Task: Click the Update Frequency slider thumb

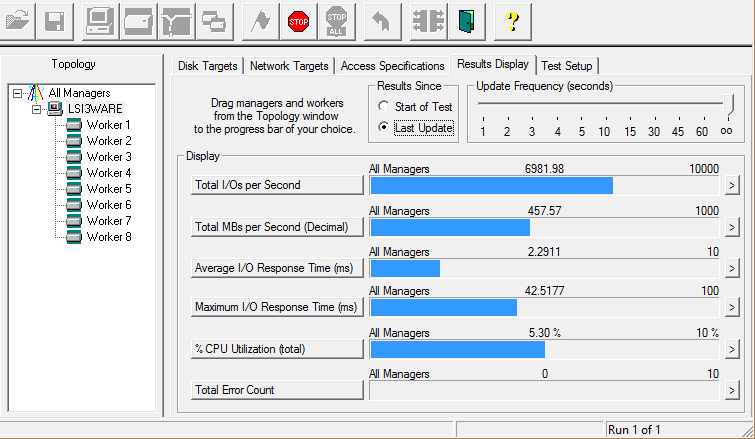Action: (x=729, y=103)
